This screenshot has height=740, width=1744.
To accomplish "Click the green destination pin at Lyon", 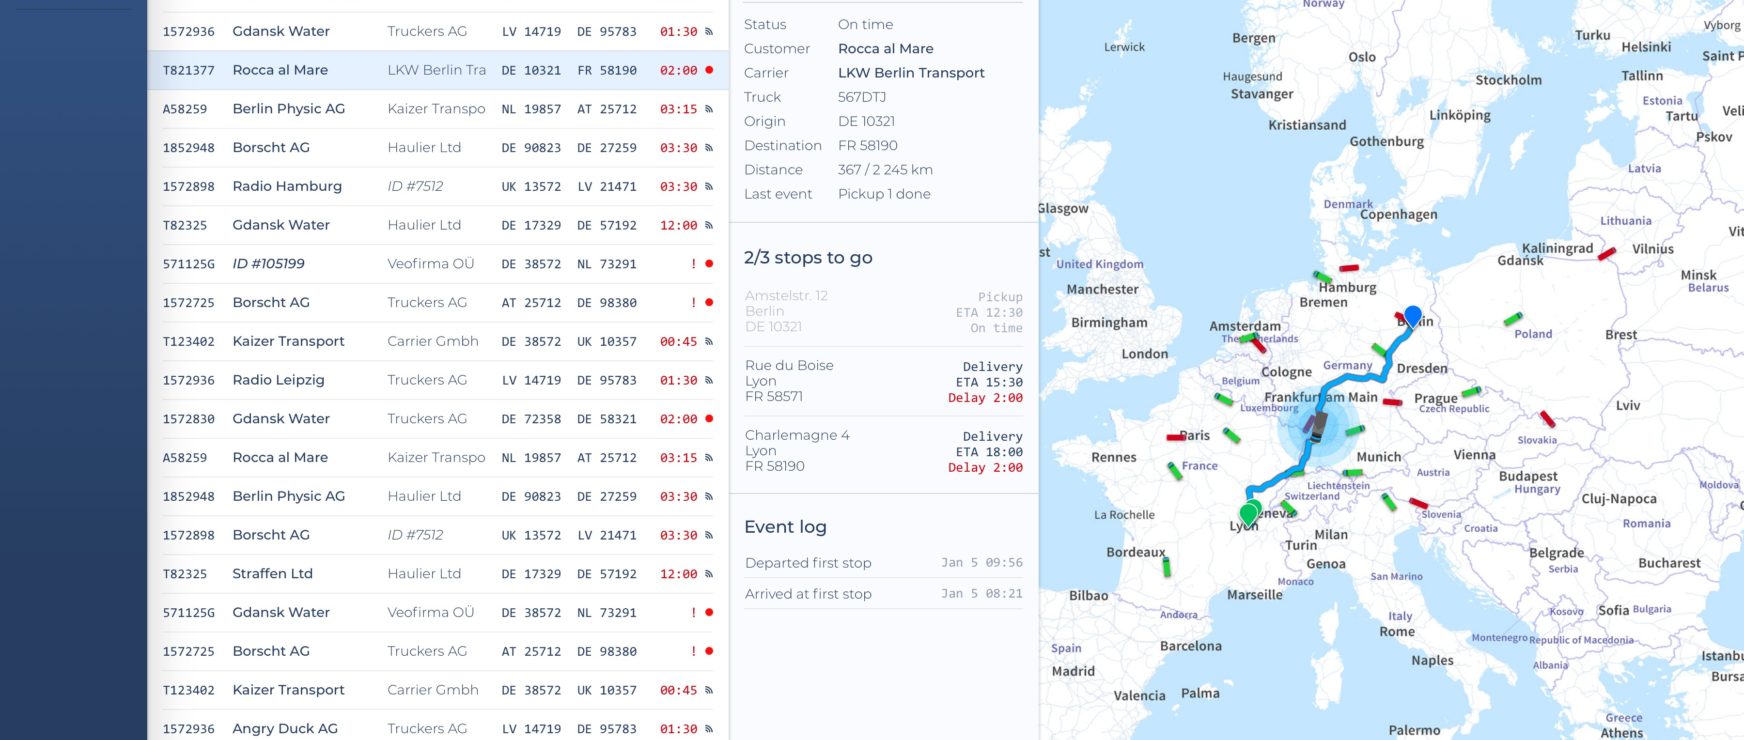I will pyautogui.click(x=1249, y=514).
